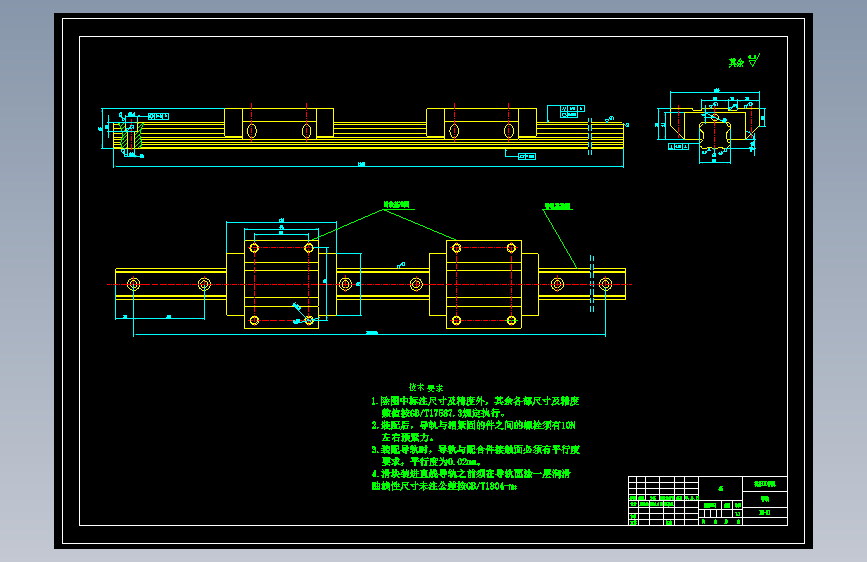Click the last note mentioning GB/T1804-m
Viewport: 867px width, 562px height.
pos(444,486)
